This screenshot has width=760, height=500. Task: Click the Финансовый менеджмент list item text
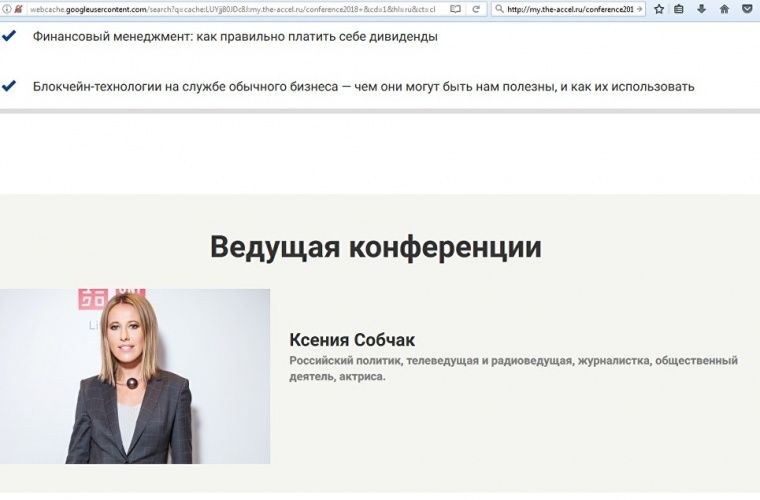(235, 37)
